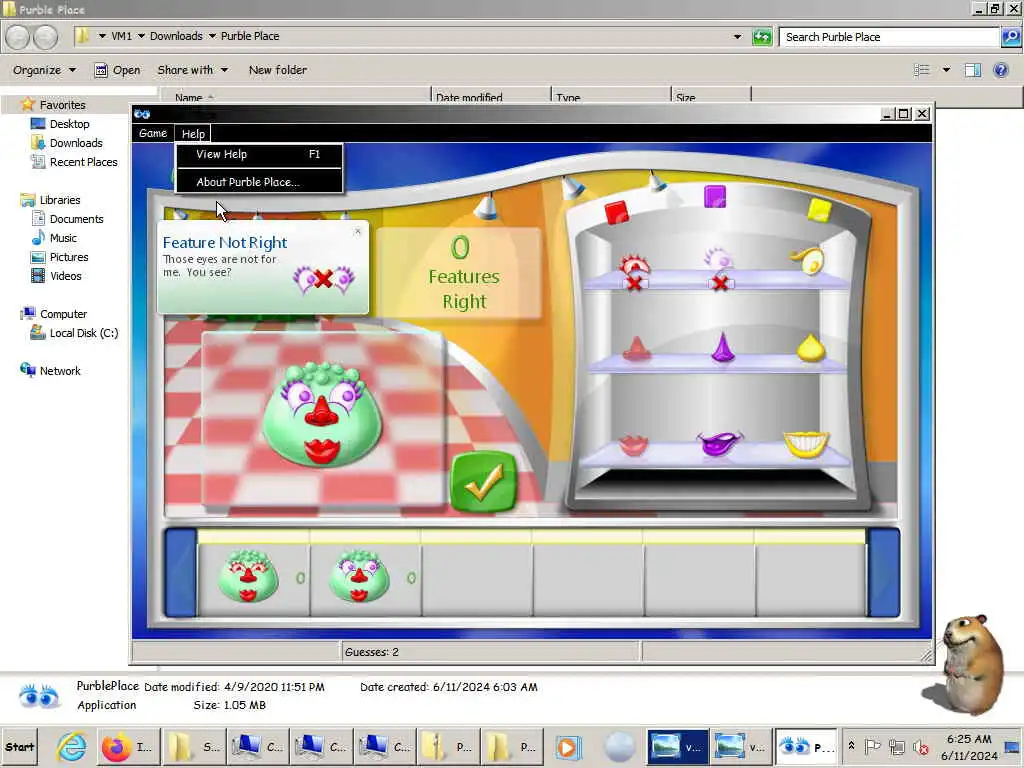Click the Action Center flag icon
This screenshot has height=768, width=1024.
(872, 746)
